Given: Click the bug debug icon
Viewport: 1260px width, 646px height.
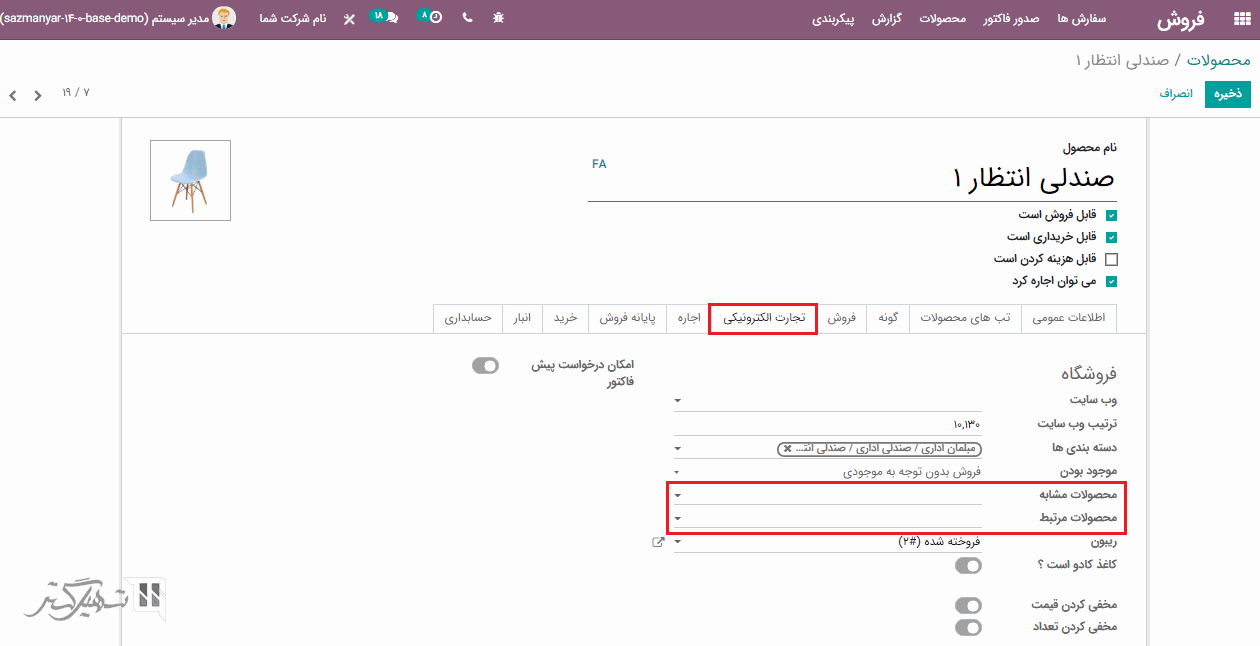Looking at the screenshot, I should tap(499, 19).
